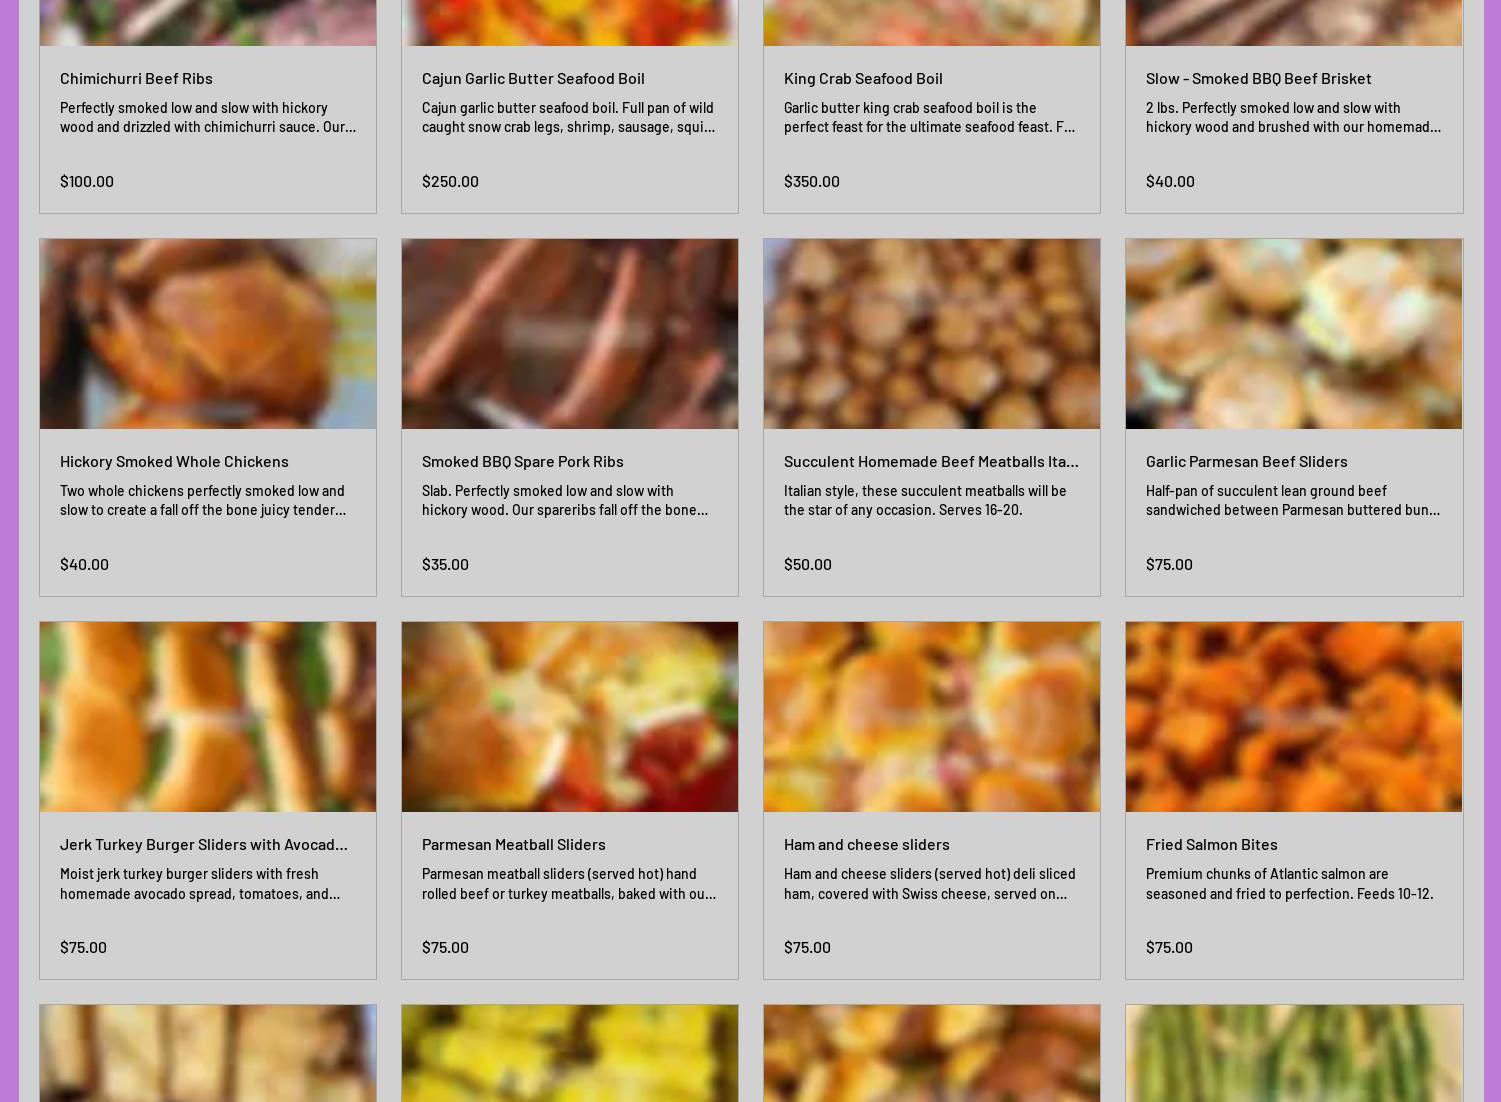This screenshot has width=1501, height=1102.
Task: Open the Fried Salmon Bites picture
Action: click(x=1294, y=717)
